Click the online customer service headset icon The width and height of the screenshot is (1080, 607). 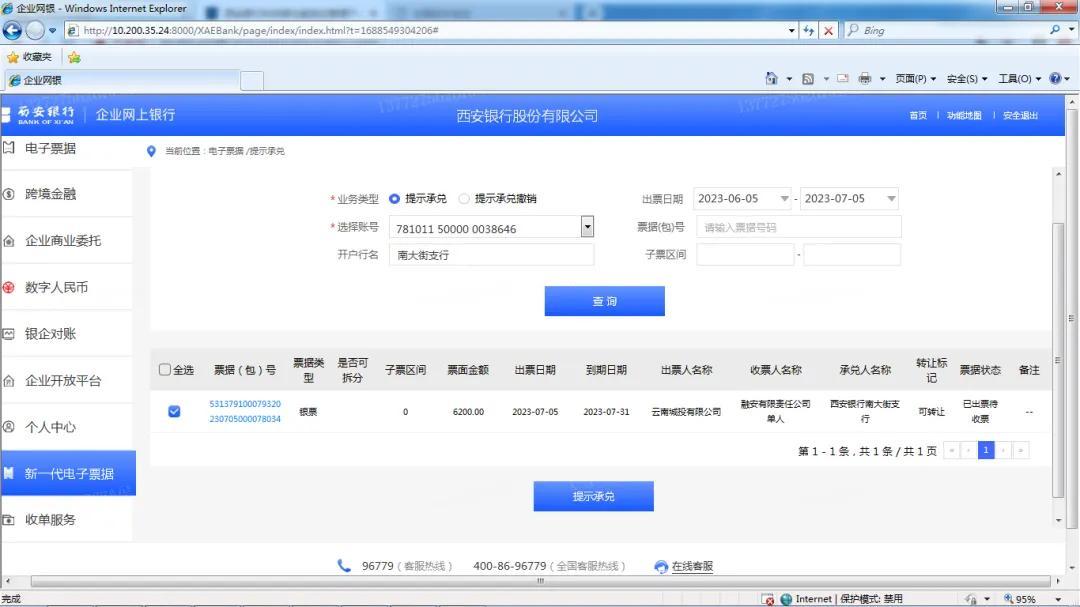661,566
